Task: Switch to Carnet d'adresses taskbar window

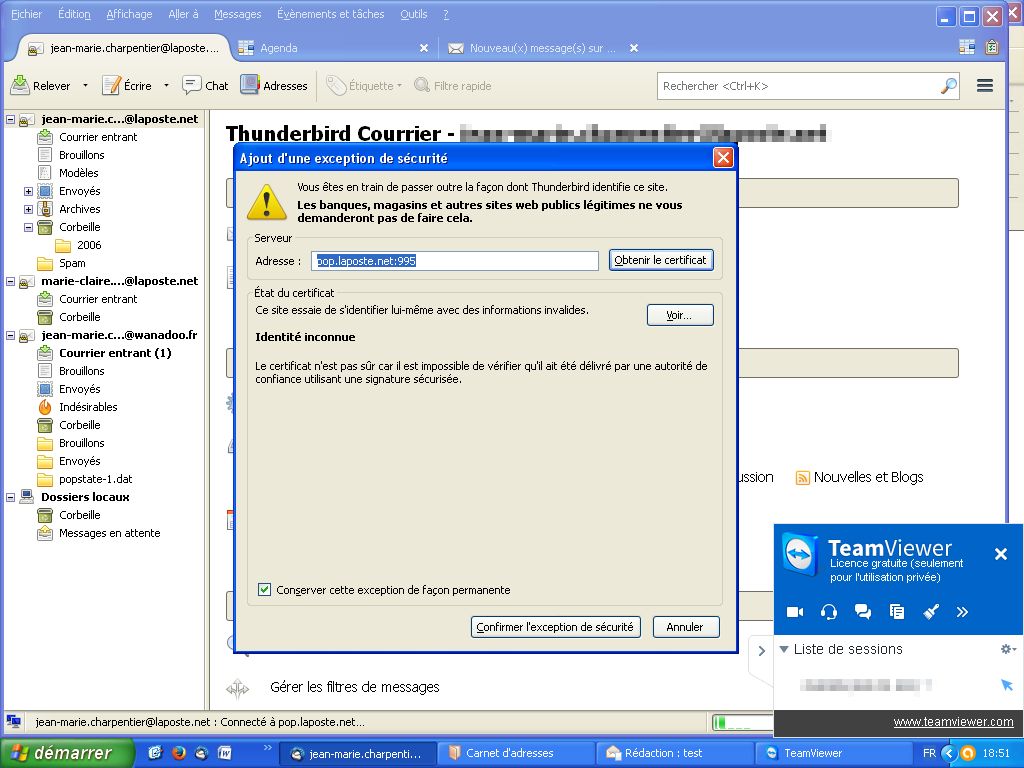Action: click(516, 753)
